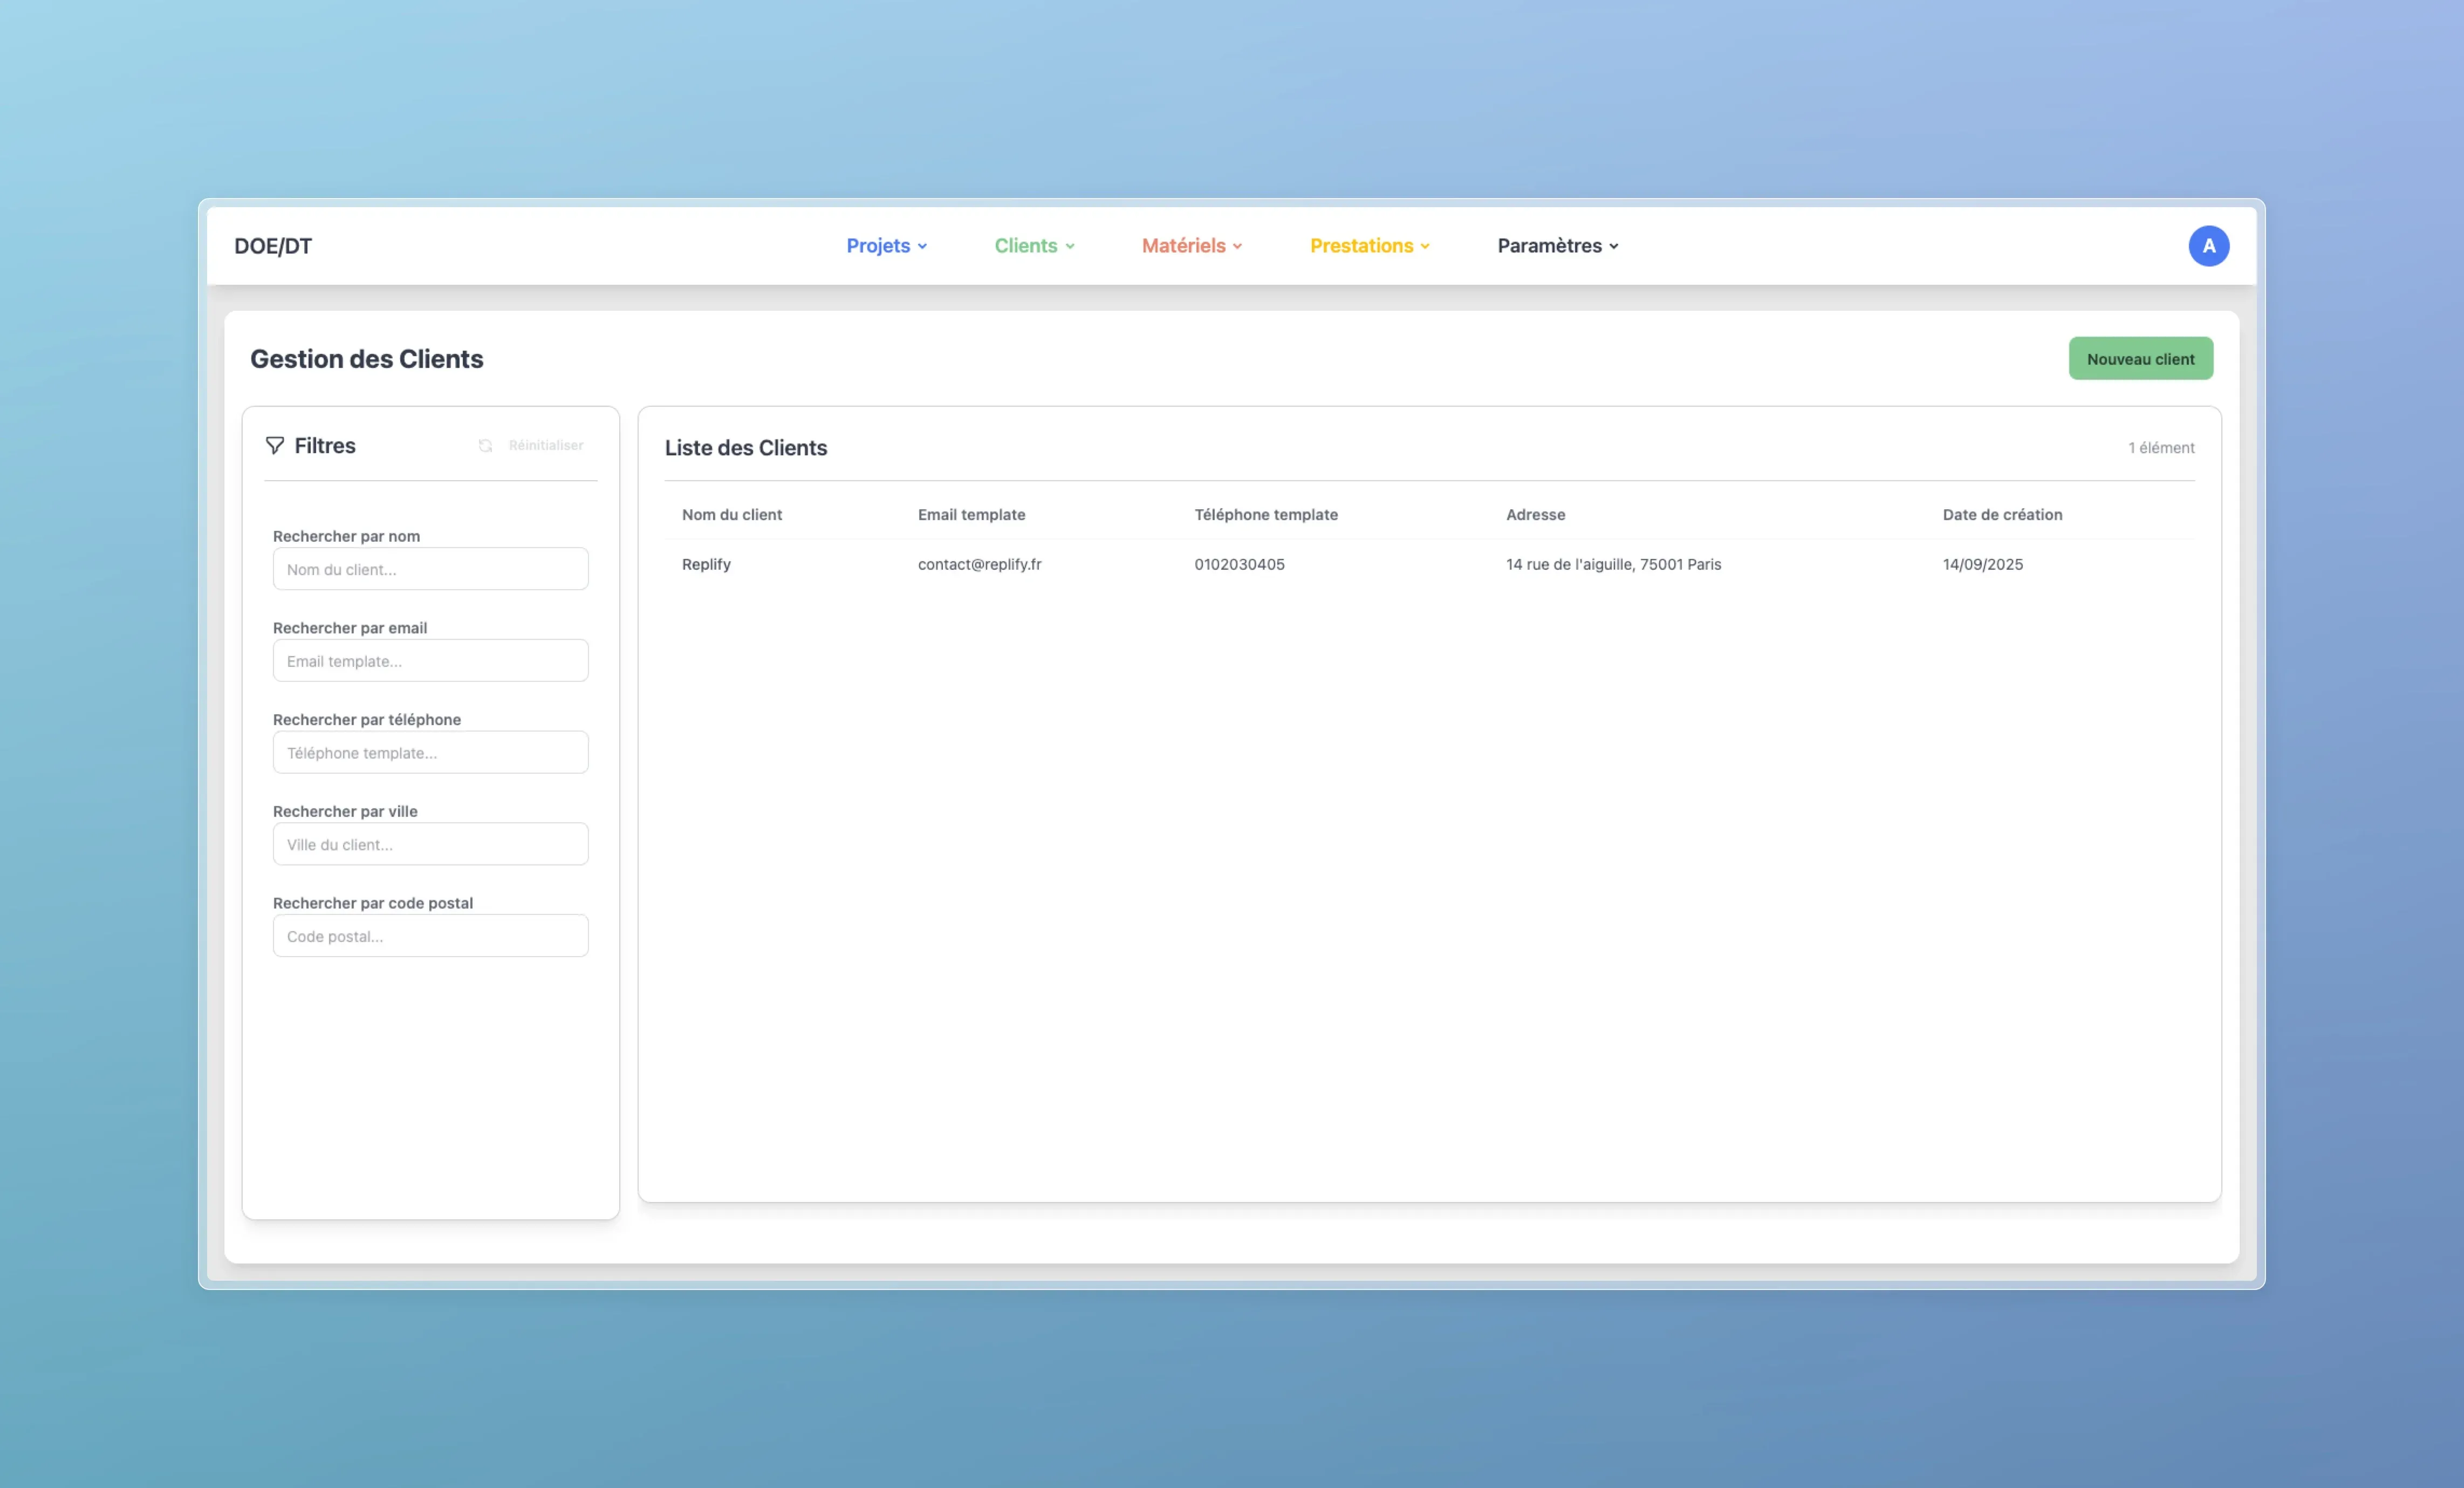Expand the Clients dropdown chevron
This screenshot has width=2464, height=1488.
click(1070, 247)
